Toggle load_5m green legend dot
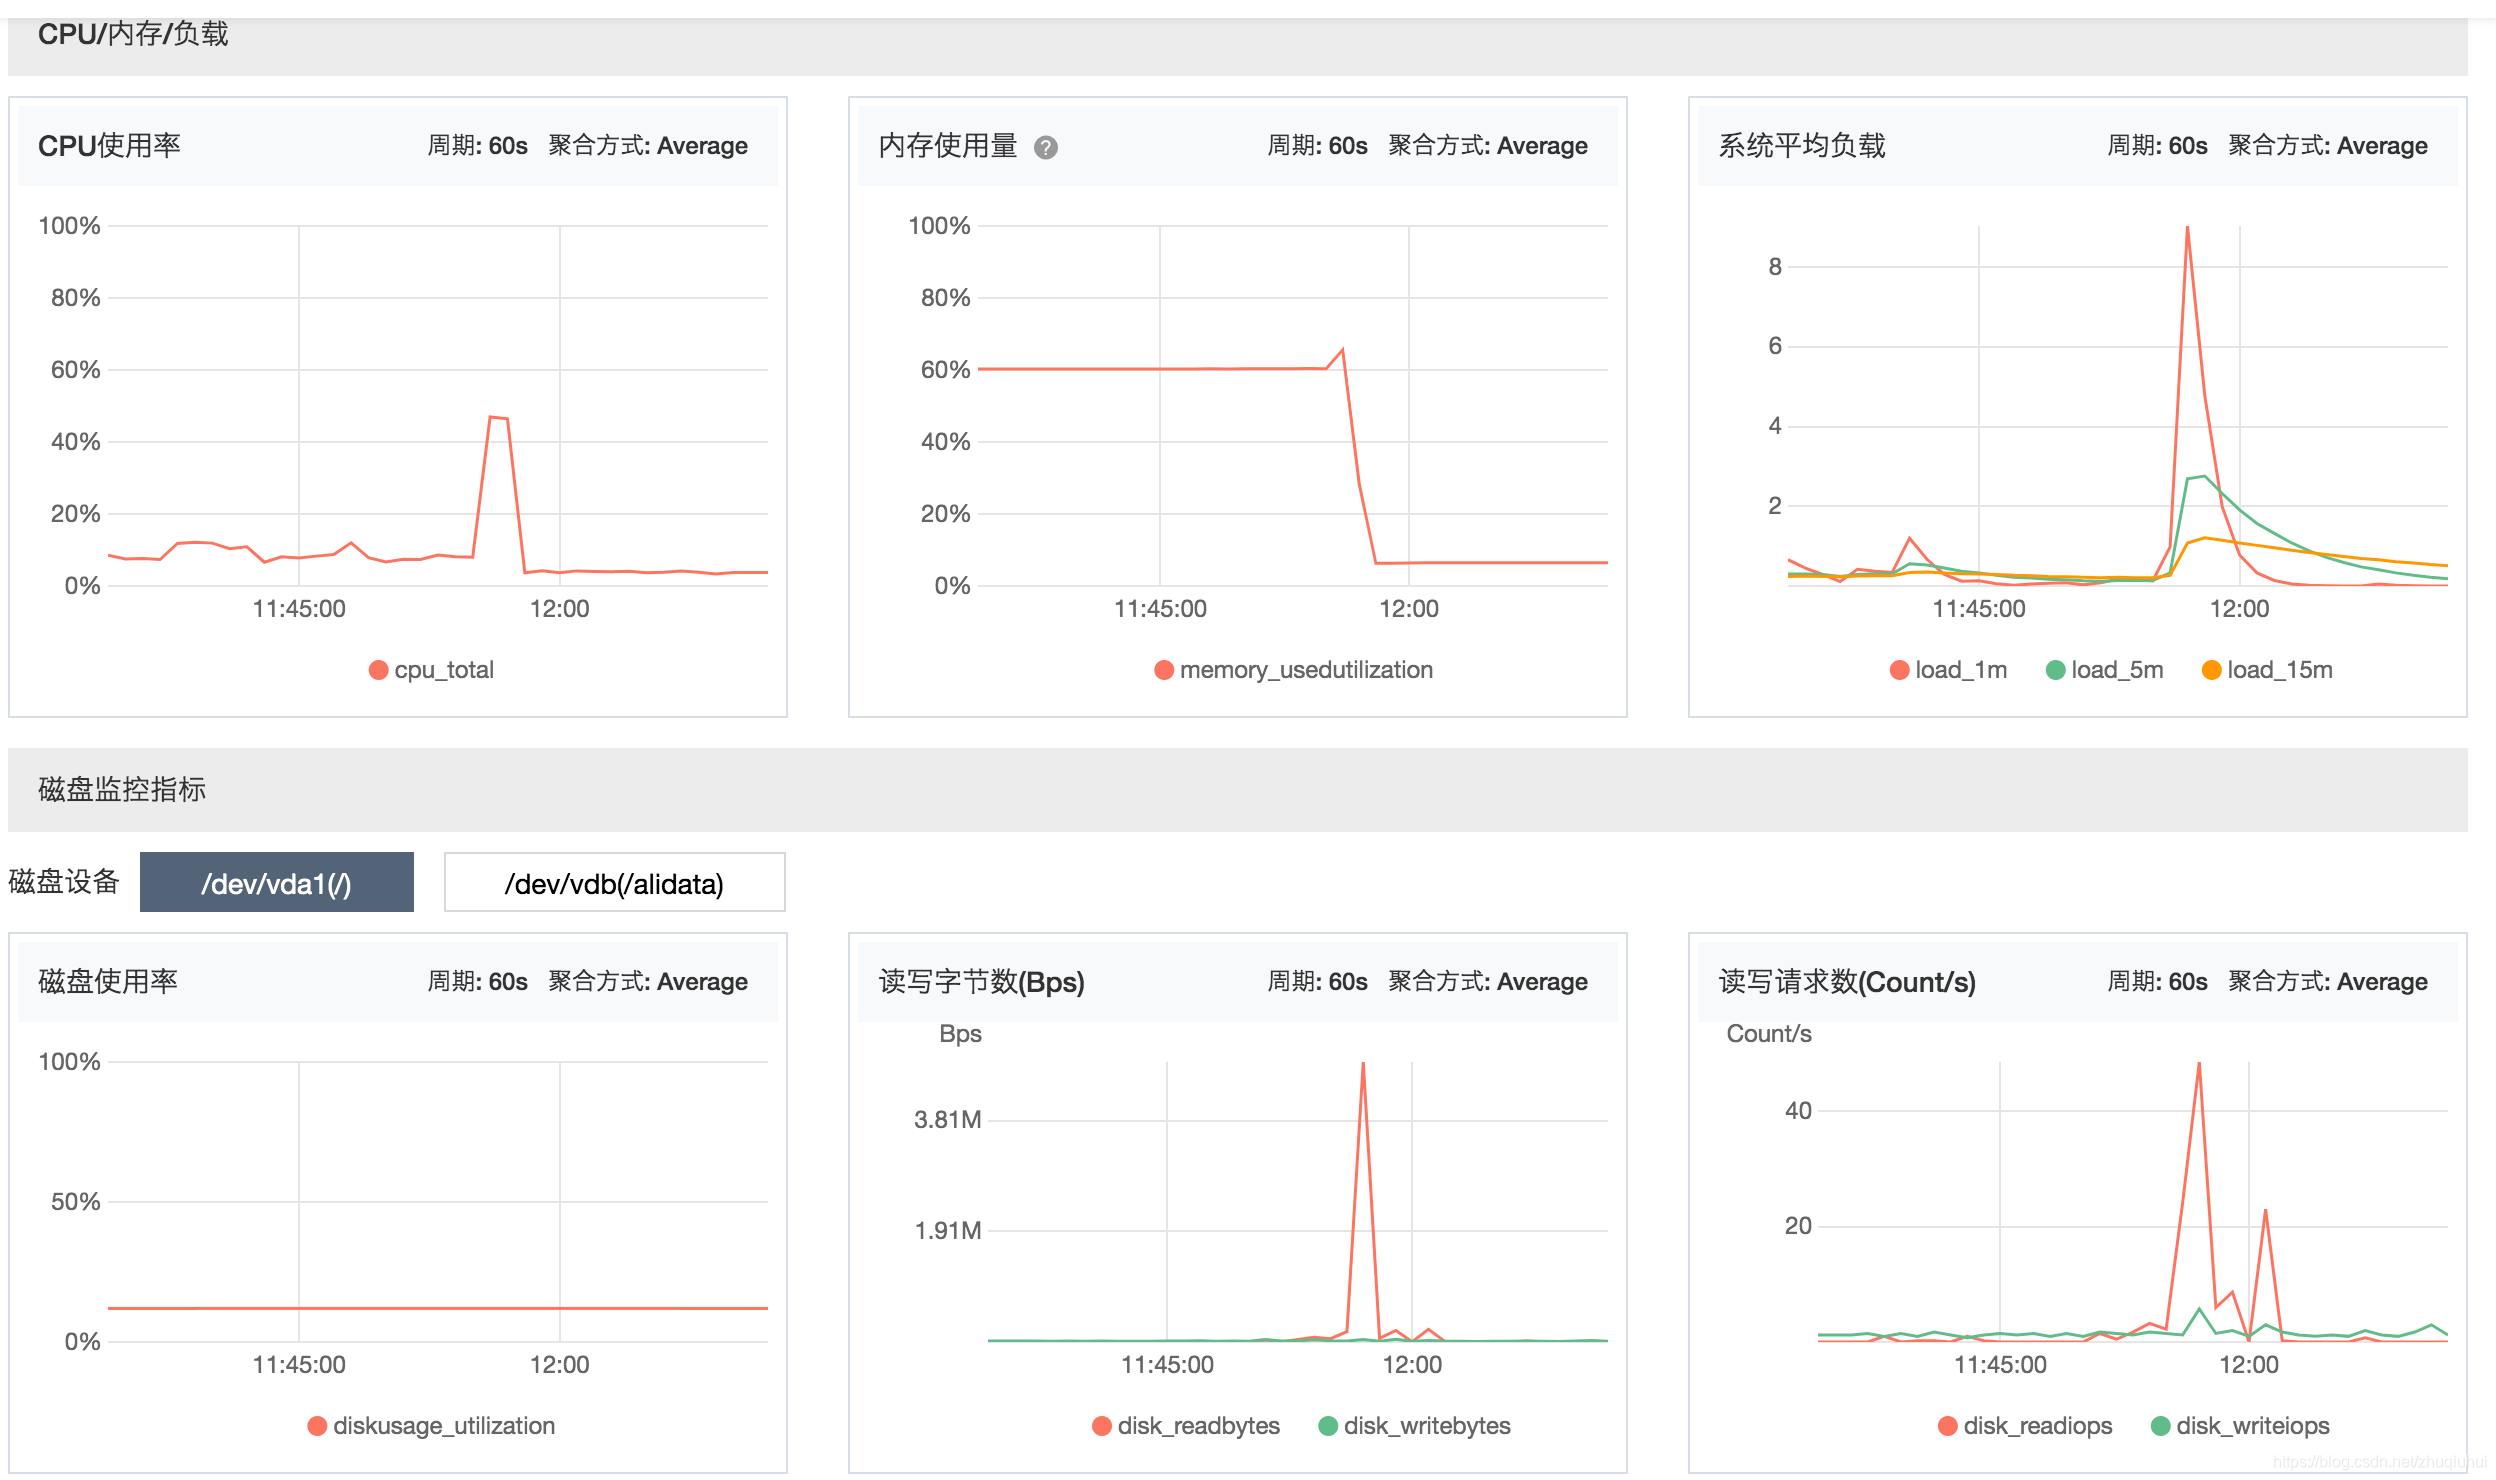Image resolution: width=2496 pixels, height=1480 pixels. coord(2055,670)
